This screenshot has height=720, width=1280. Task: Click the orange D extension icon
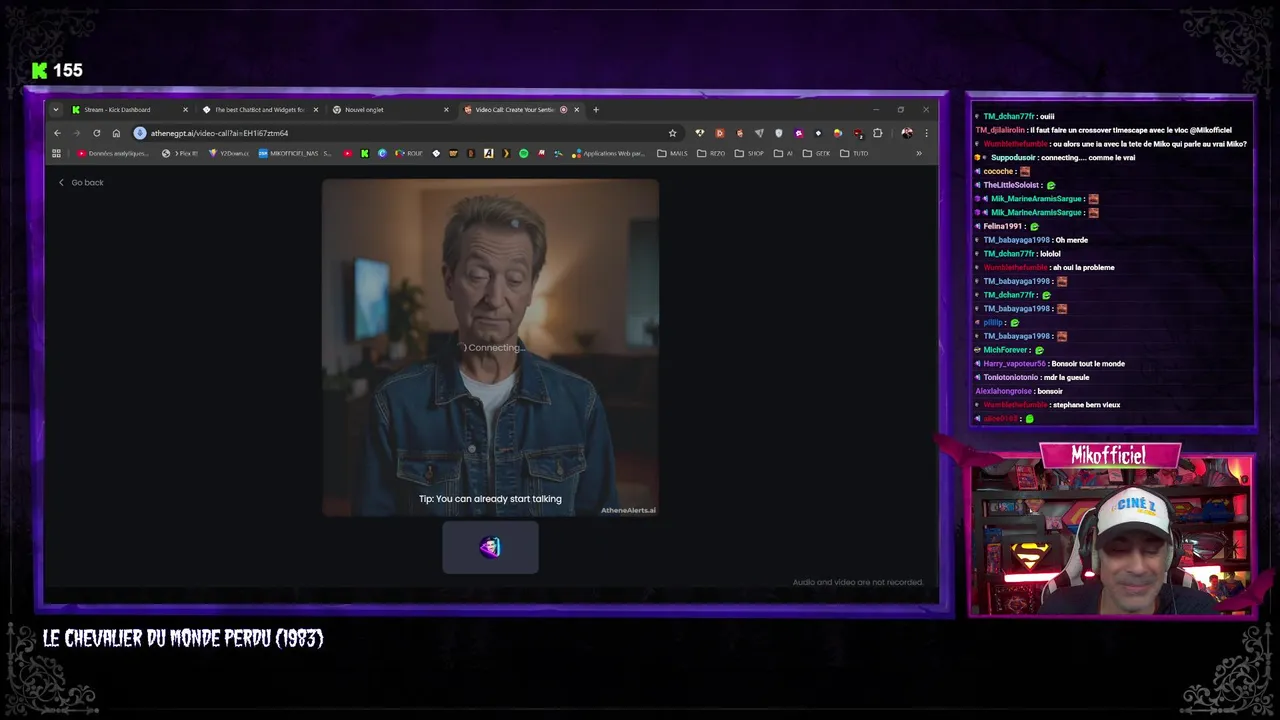click(x=720, y=133)
